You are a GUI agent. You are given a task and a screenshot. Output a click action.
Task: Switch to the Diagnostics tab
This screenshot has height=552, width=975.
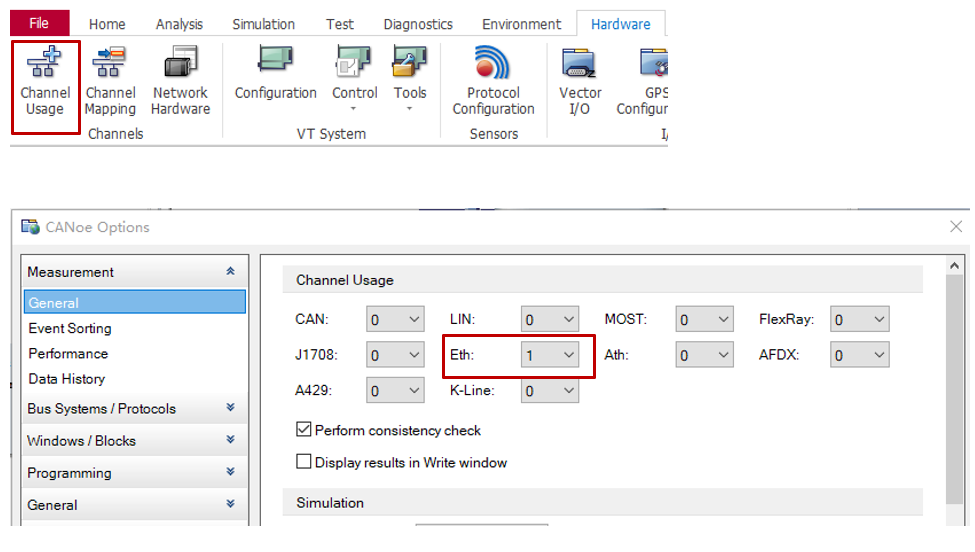pos(418,24)
